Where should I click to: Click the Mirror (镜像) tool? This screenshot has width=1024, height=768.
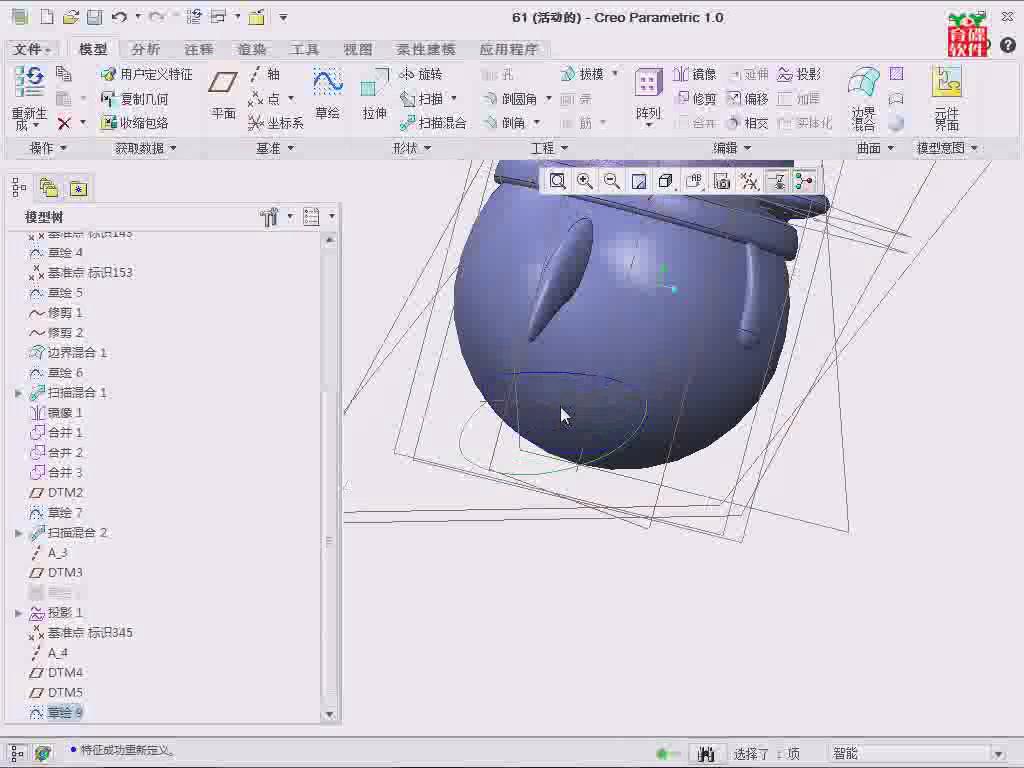pyautogui.click(x=695, y=74)
